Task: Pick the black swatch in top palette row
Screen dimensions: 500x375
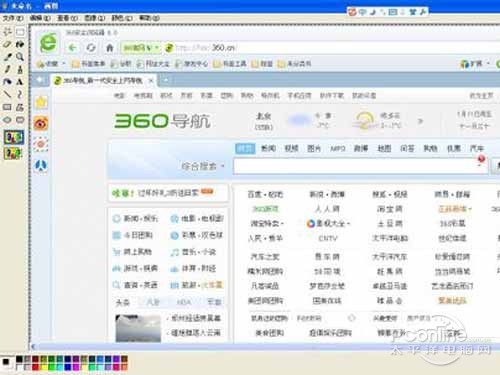Action: 19,359
